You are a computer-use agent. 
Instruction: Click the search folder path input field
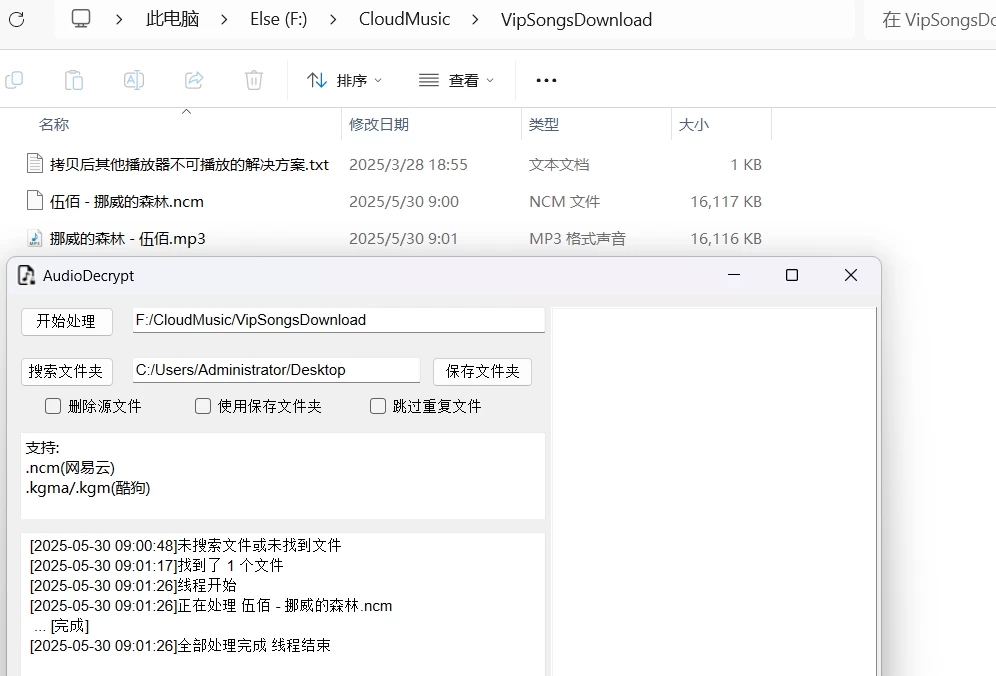click(x=339, y=320)
